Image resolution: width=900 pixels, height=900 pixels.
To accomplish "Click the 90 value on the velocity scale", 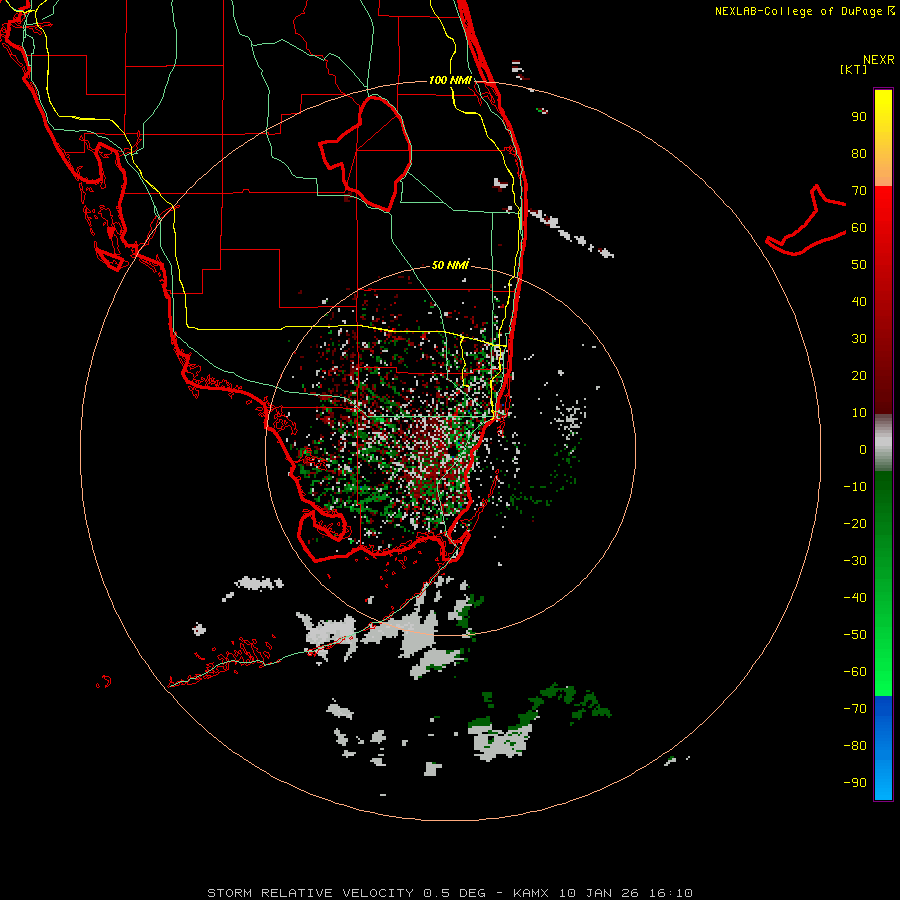I will tap(859, 117).
